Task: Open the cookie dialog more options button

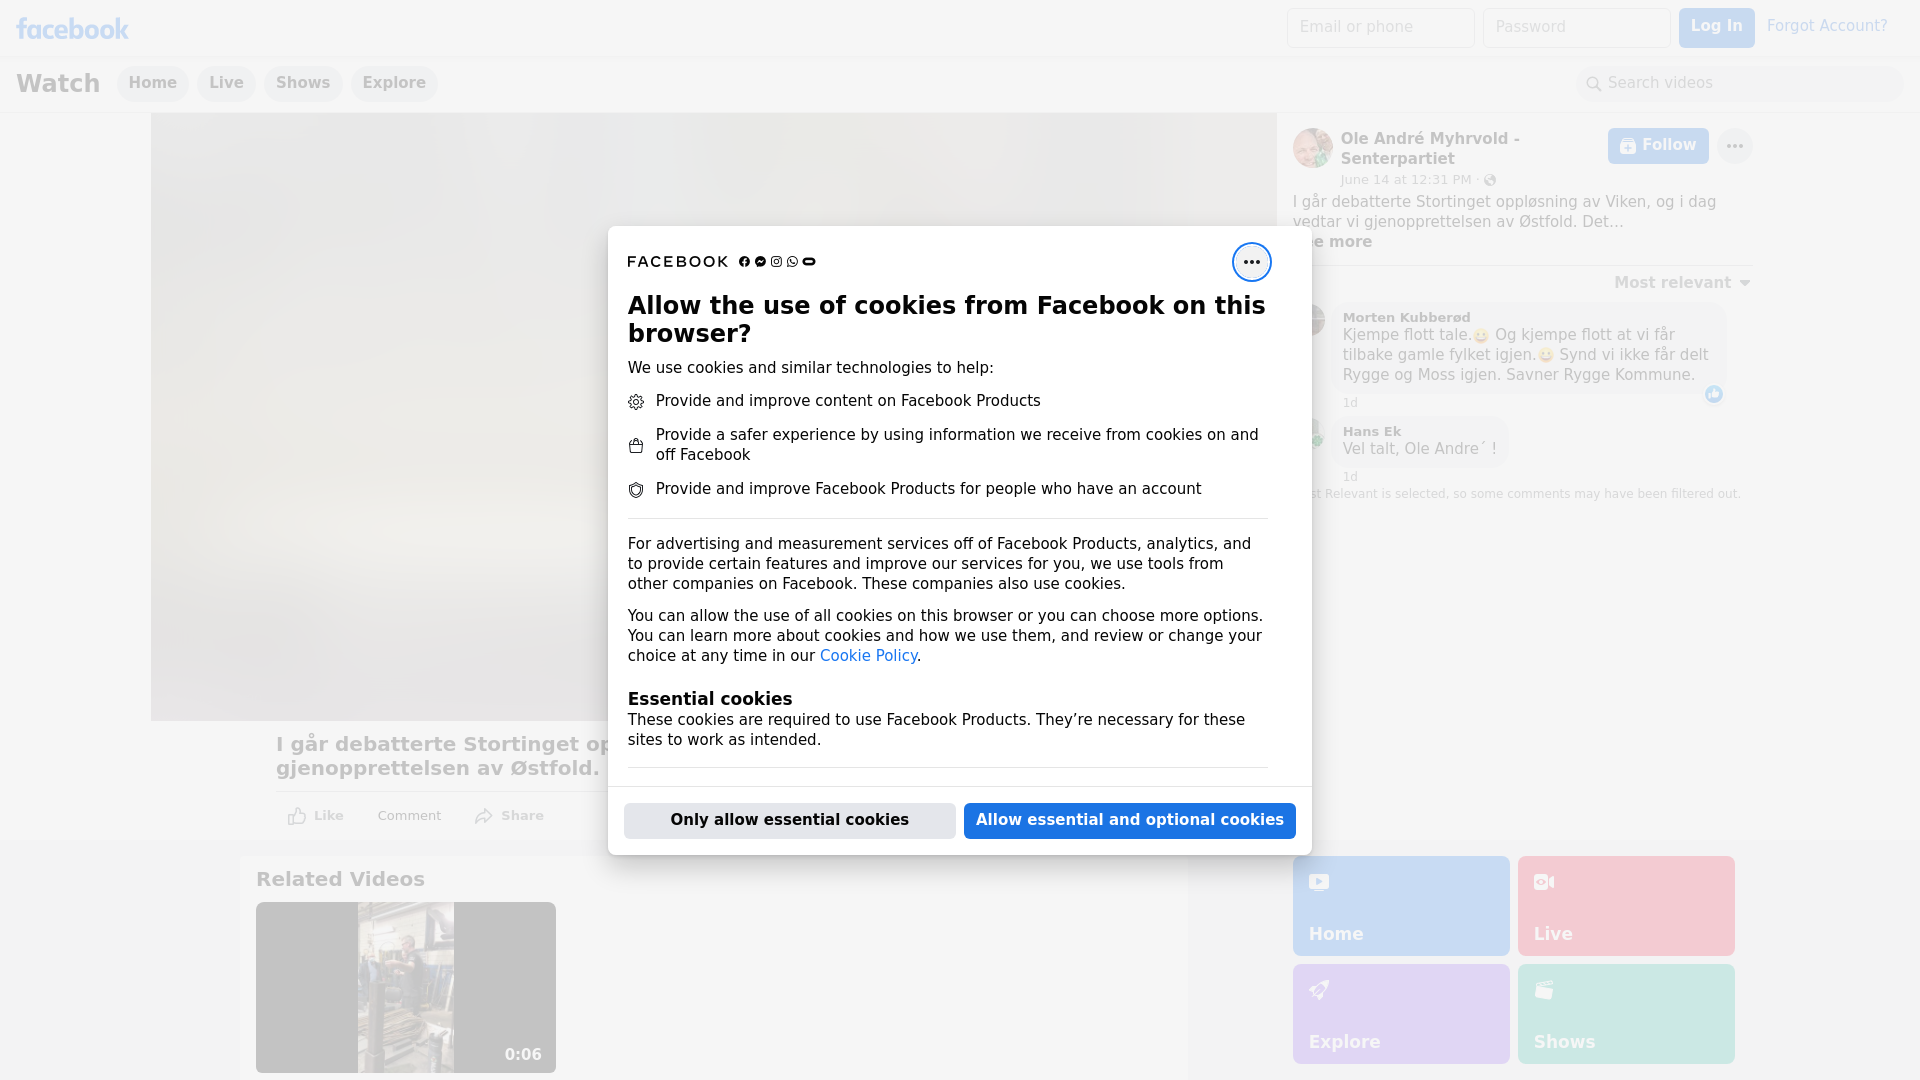Action: click(1251, 262)
